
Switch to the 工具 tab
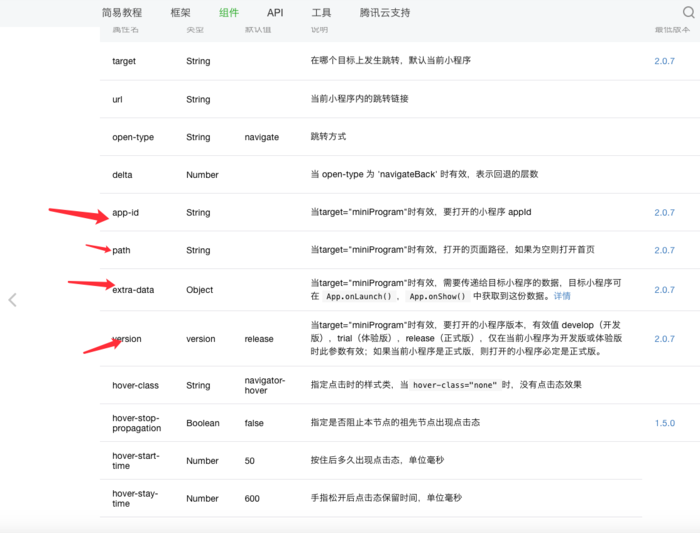coord(321,13)
